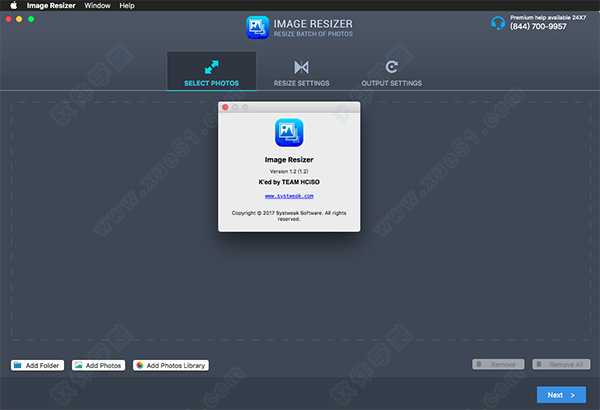Click the Image Resizer header logo

coord(258,28)
